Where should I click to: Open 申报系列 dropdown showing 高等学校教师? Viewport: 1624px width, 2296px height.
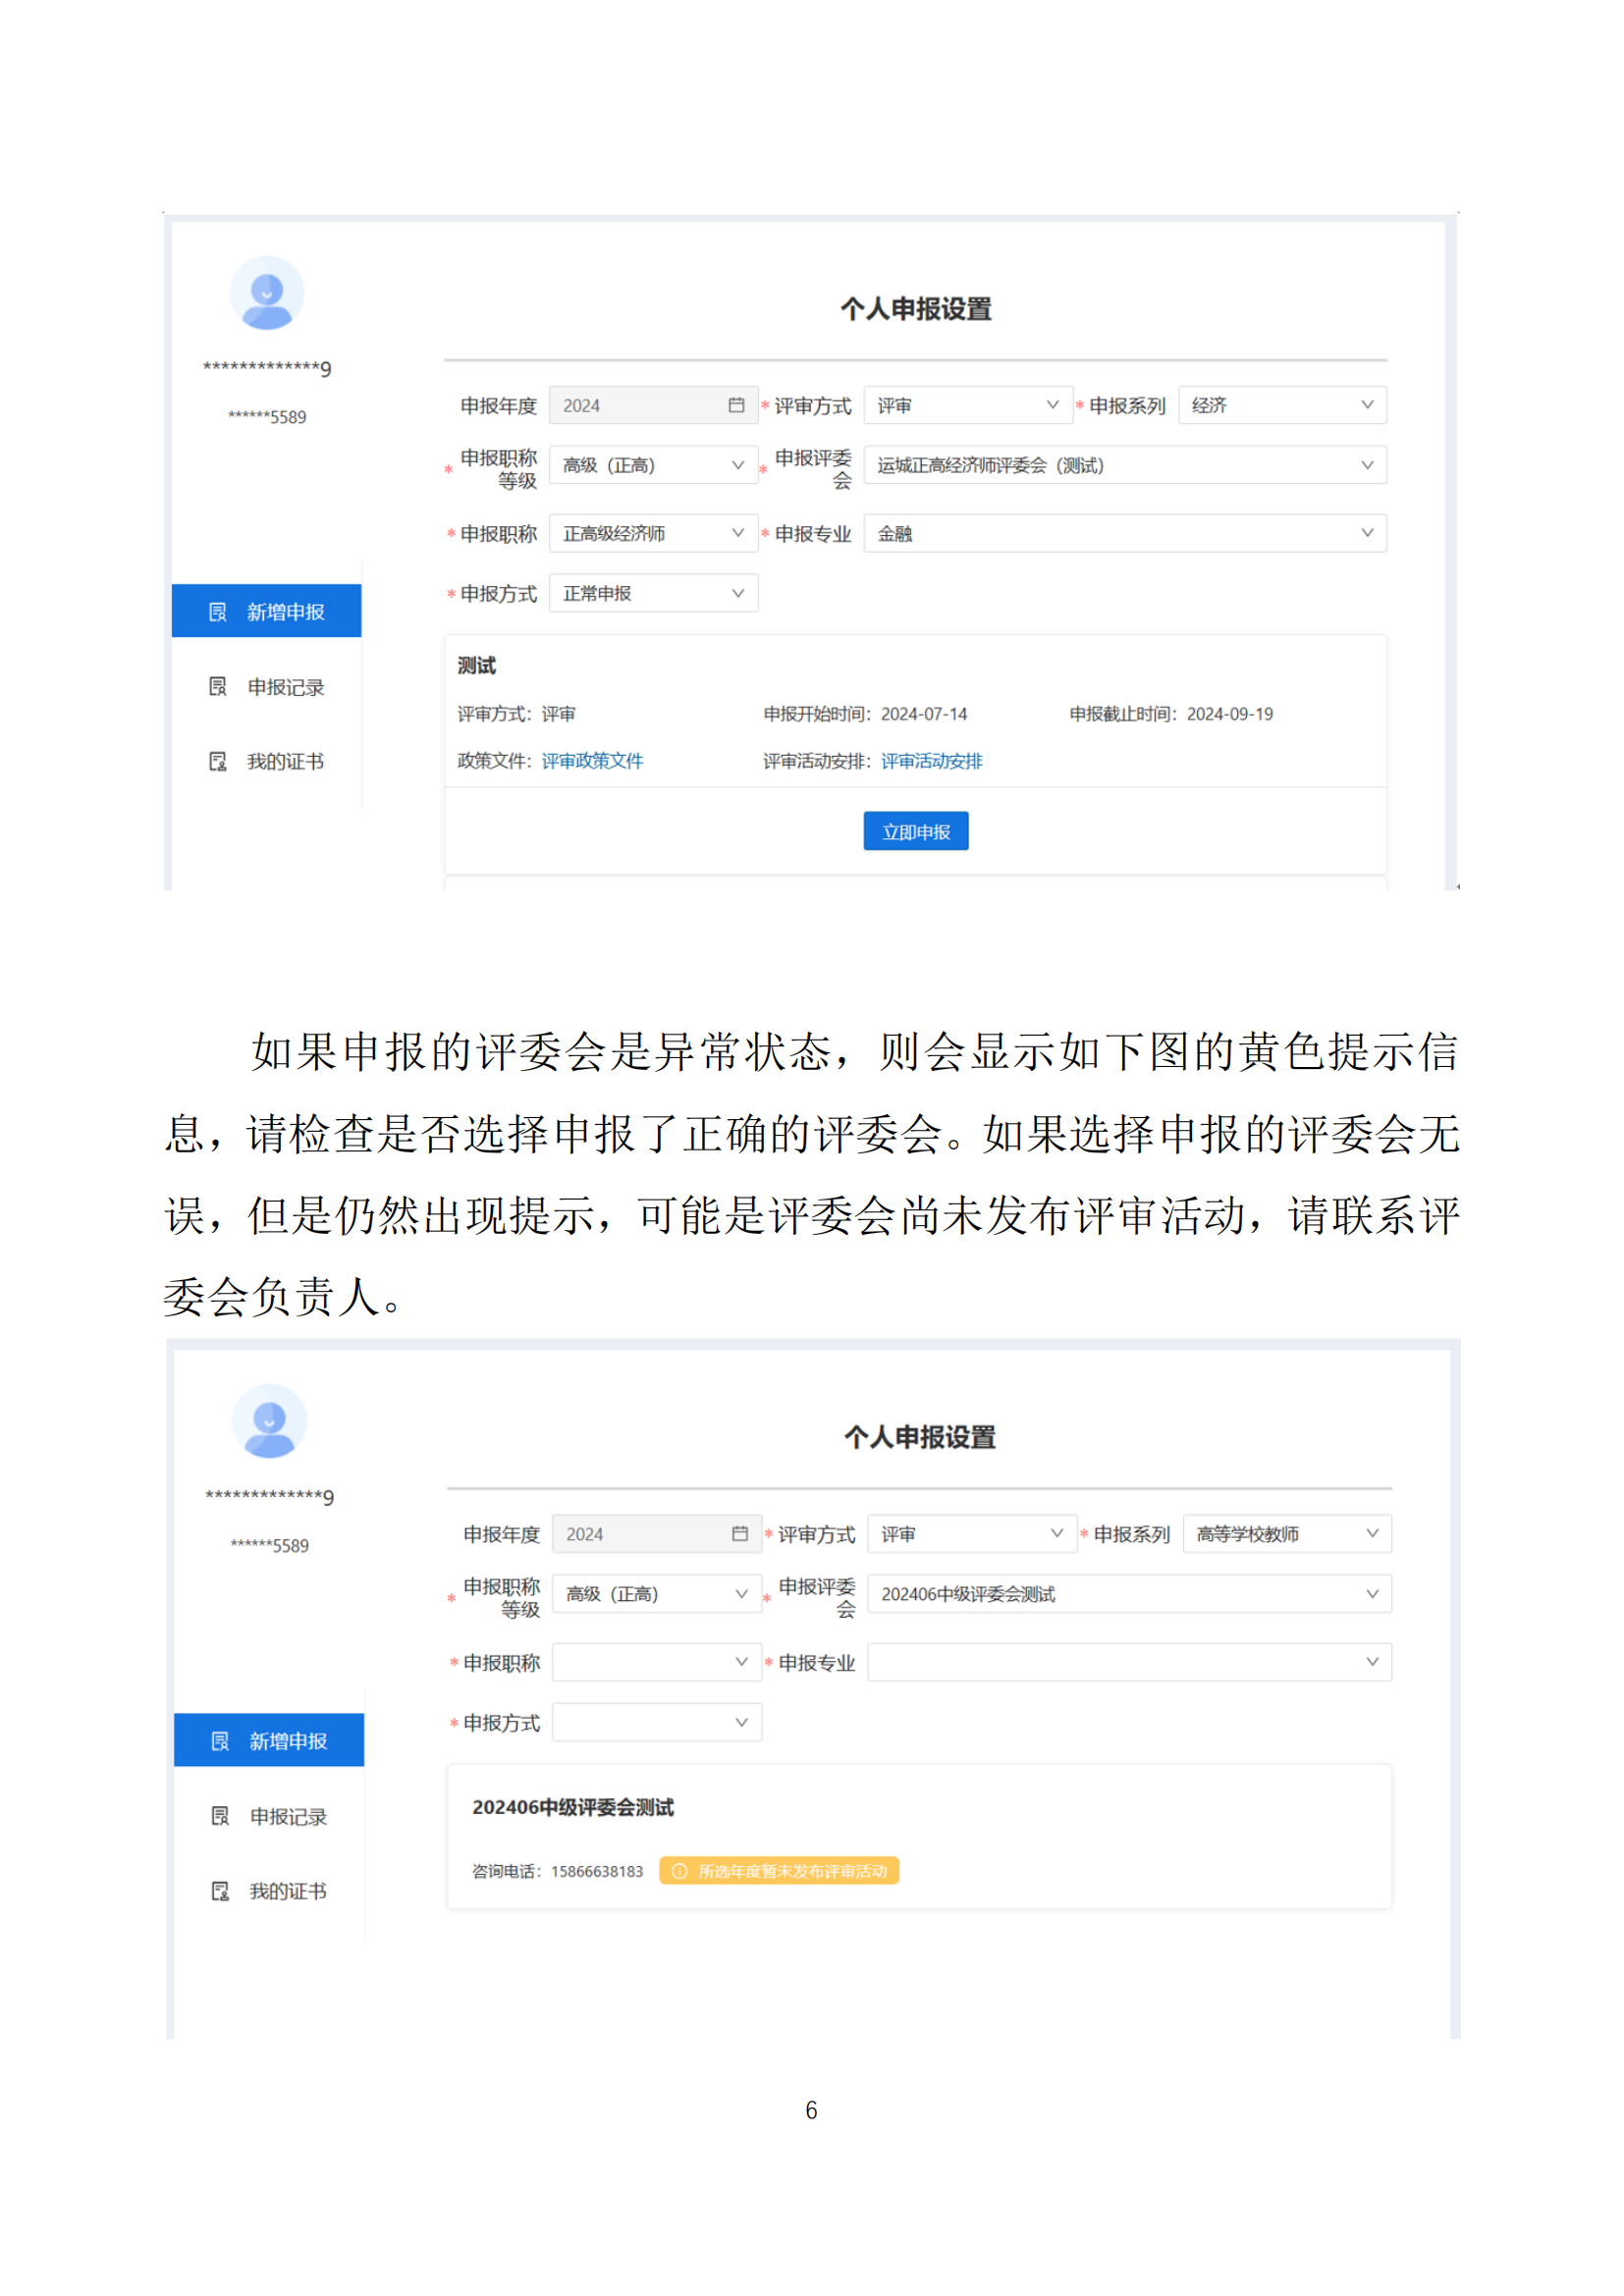click(x=1286, y=1534)
